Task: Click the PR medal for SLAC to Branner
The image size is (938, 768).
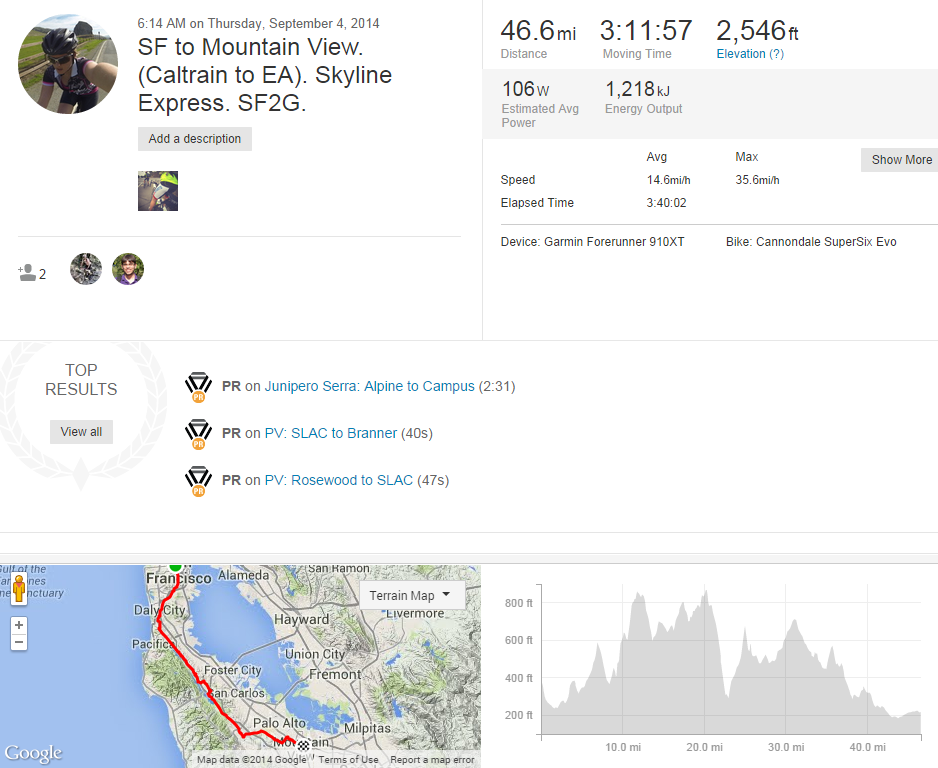Action: (x=198, y=434)
